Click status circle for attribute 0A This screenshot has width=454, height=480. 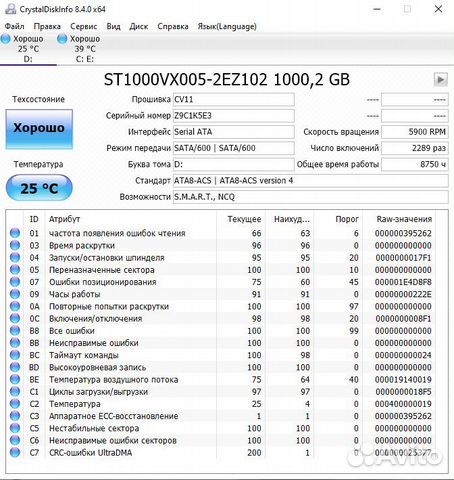[15, 306]
